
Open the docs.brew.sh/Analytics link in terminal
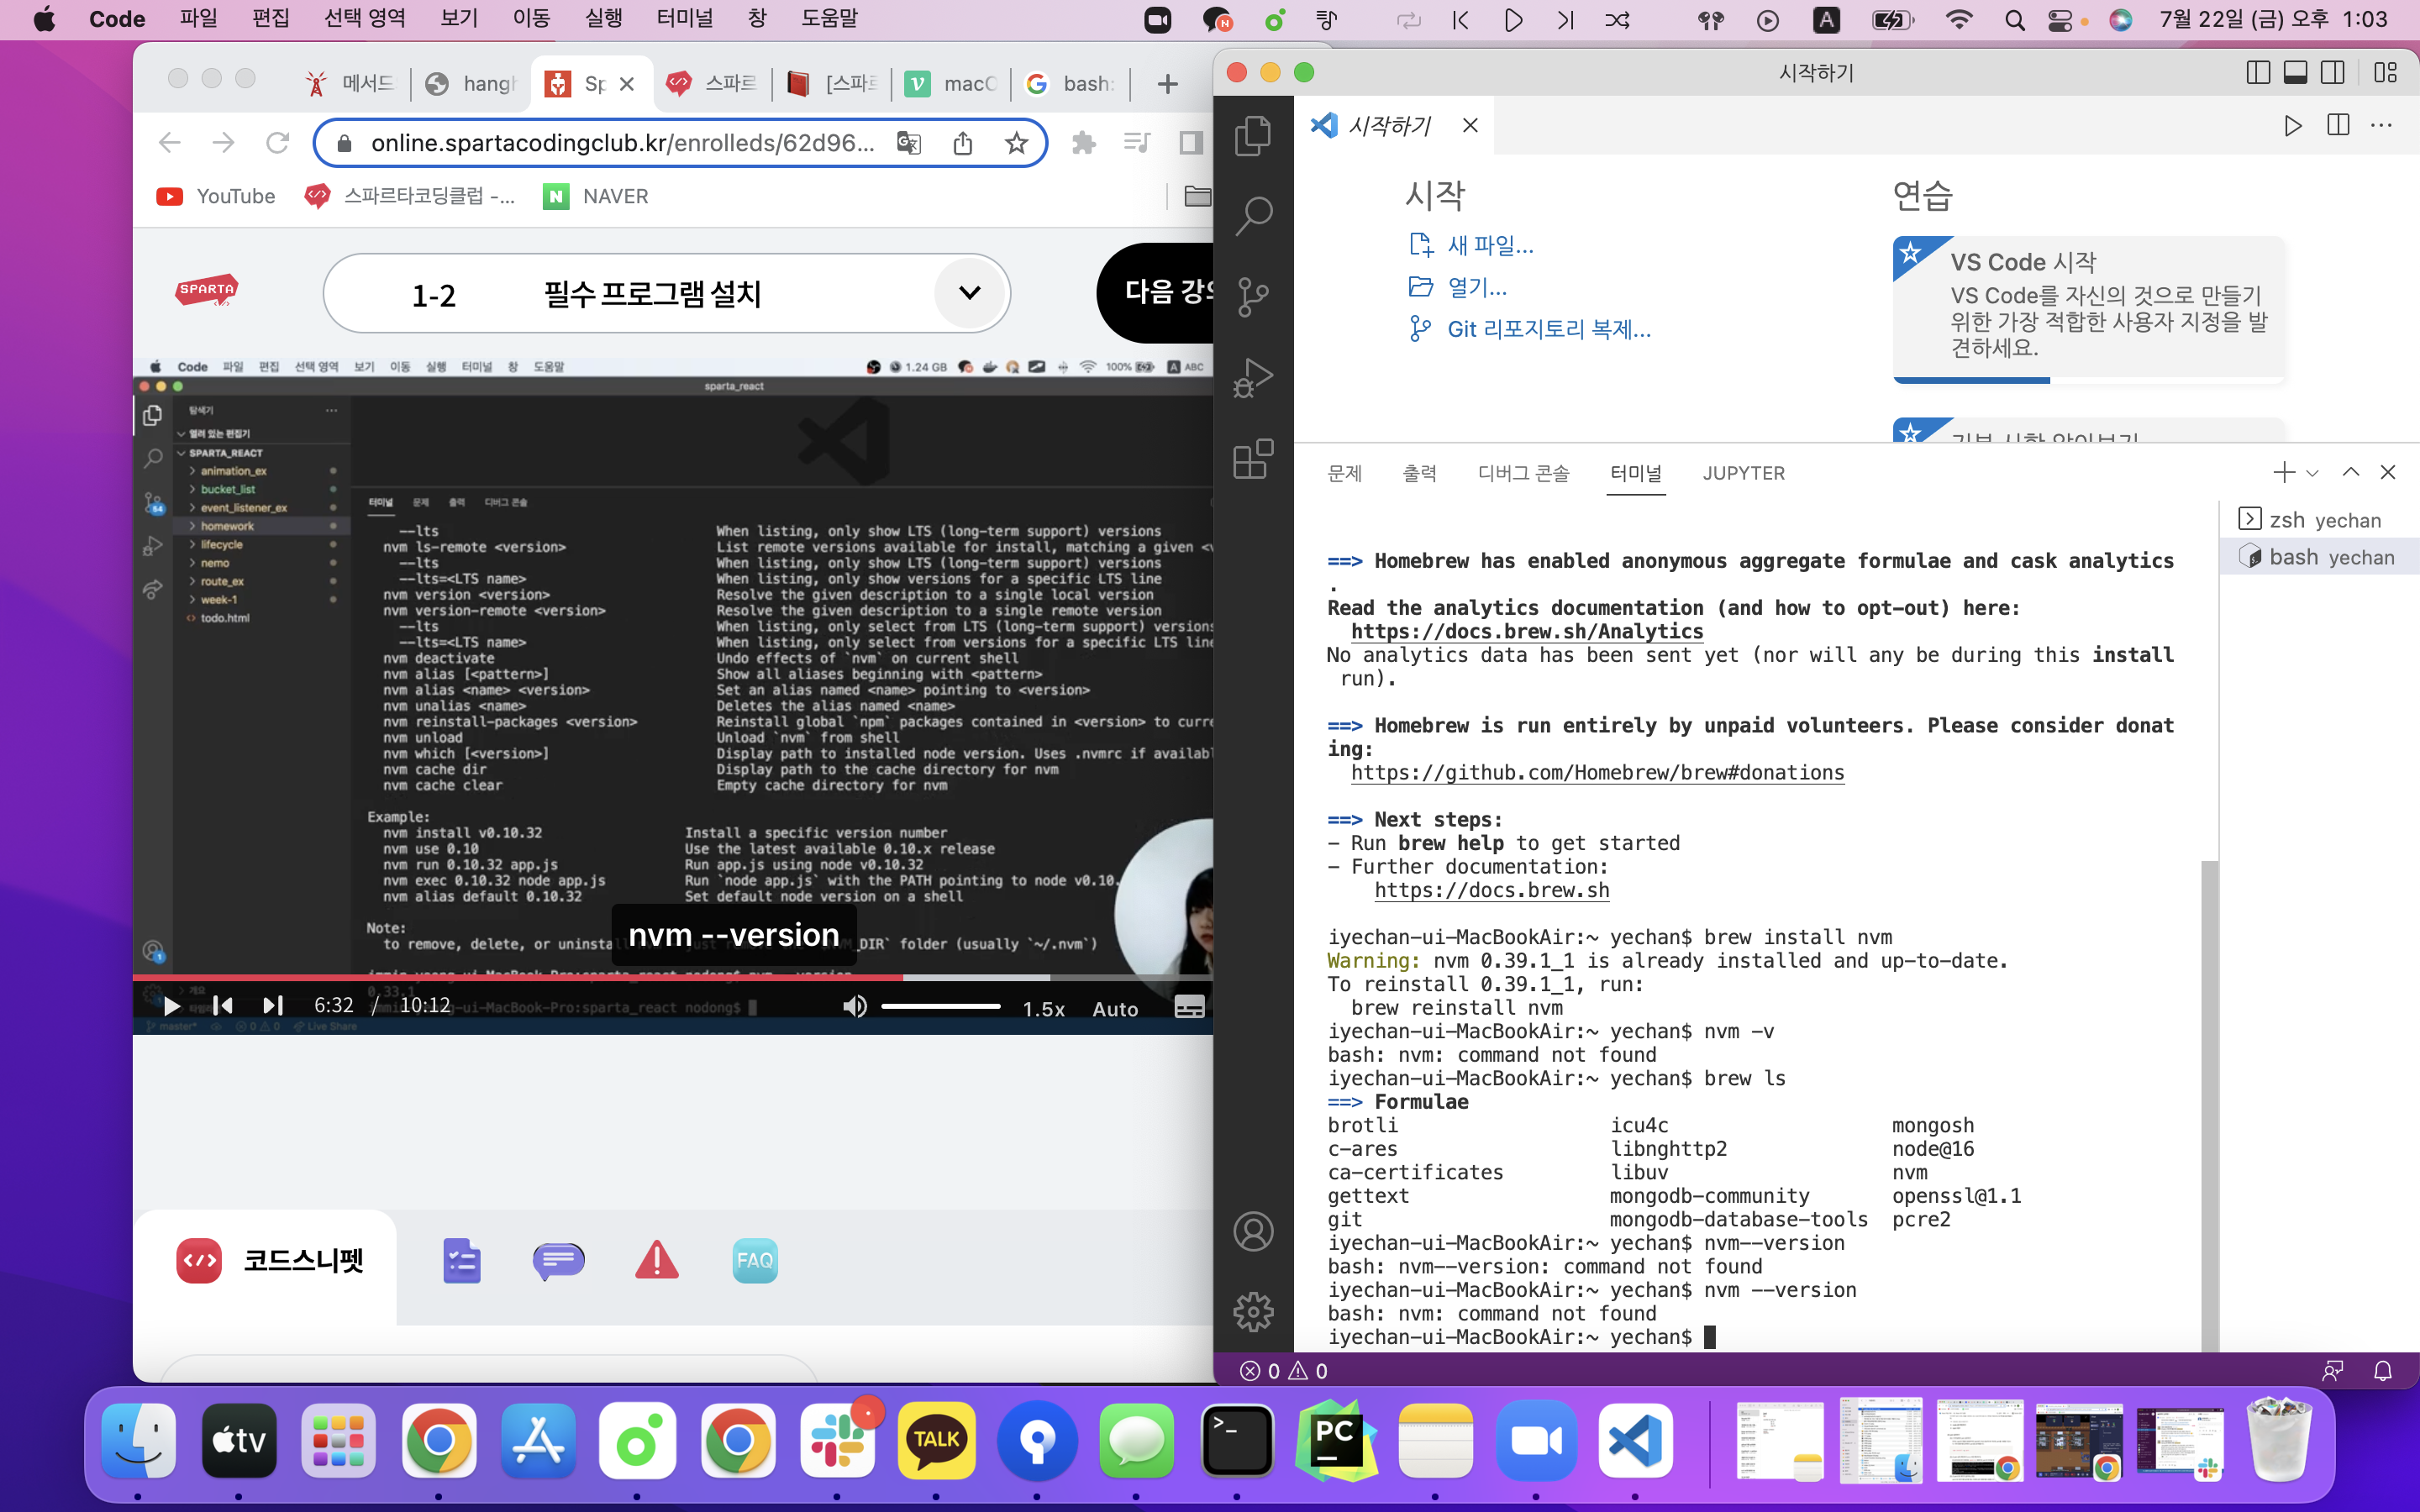click(x=1527, y=631)
